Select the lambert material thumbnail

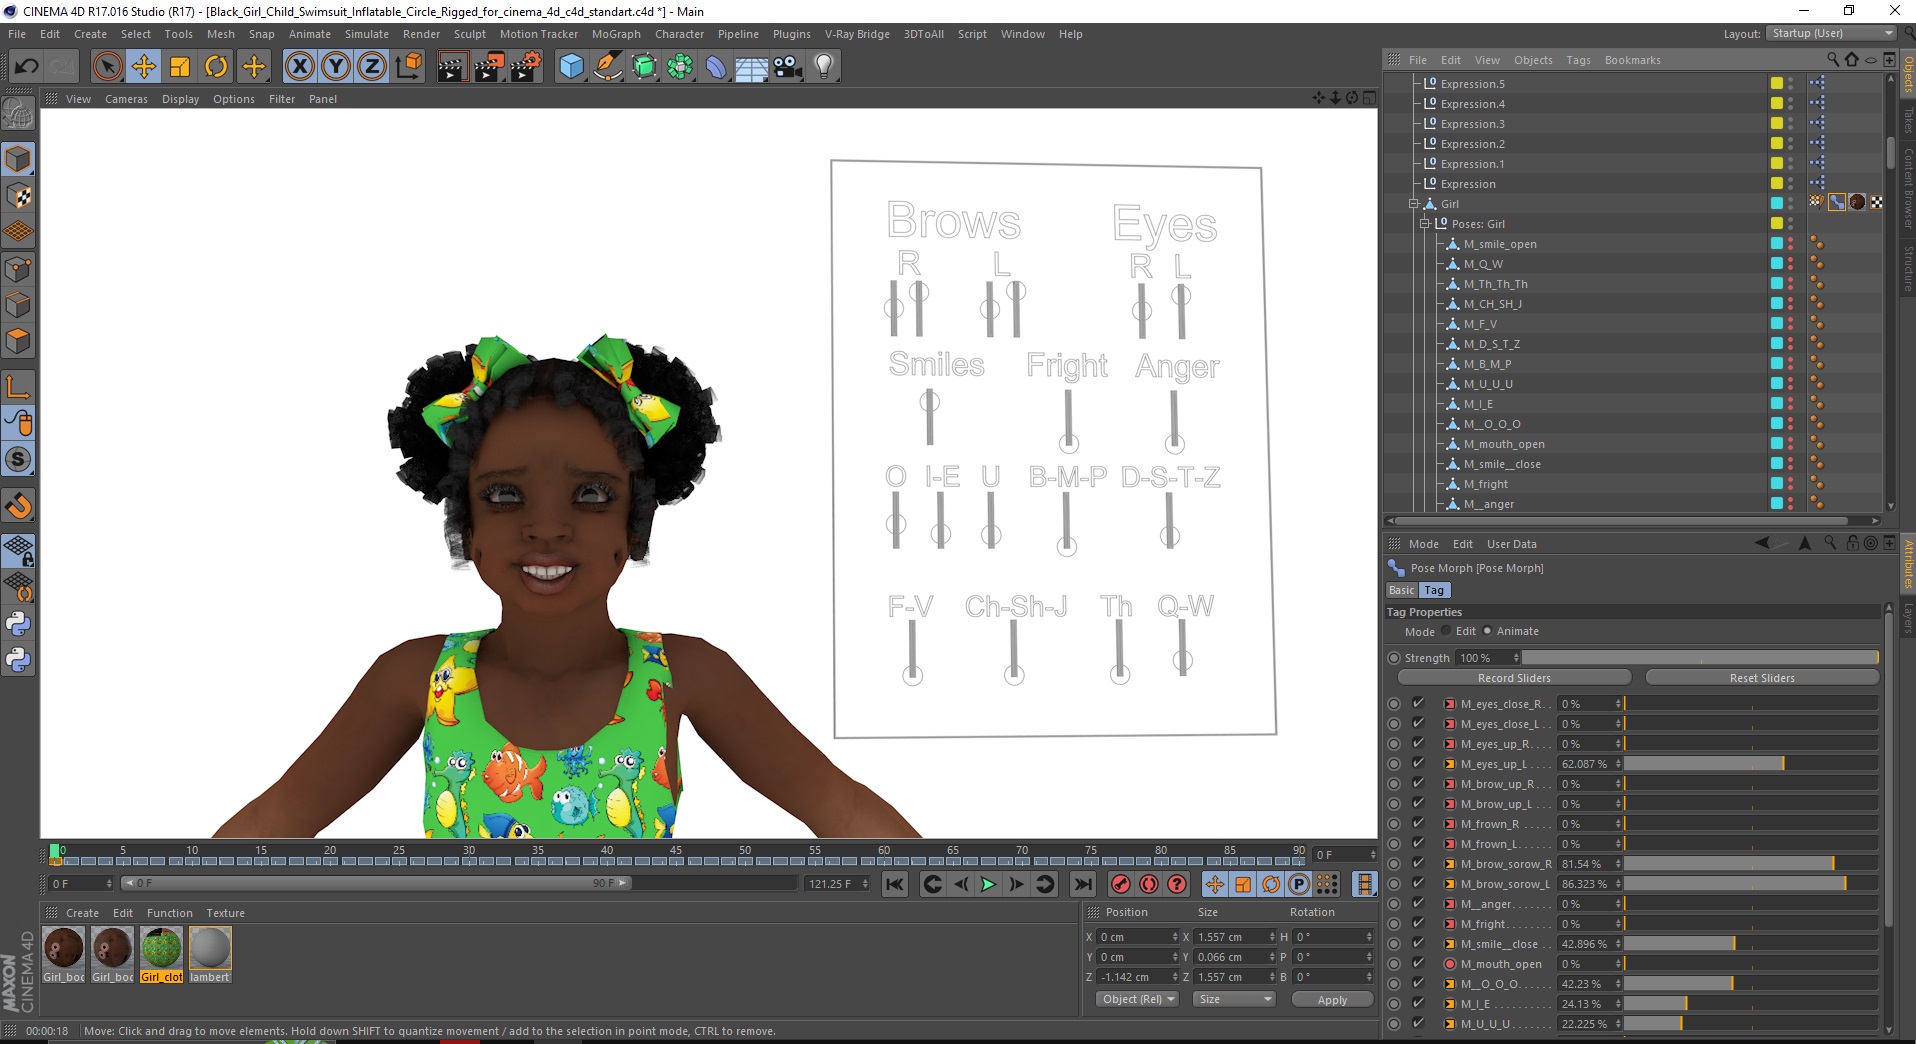[x=210, y=954]
